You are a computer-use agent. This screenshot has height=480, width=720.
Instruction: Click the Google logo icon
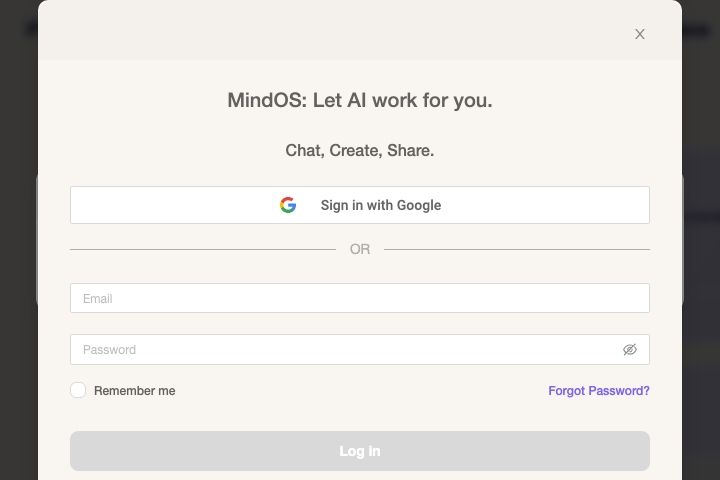coord(288,205)
